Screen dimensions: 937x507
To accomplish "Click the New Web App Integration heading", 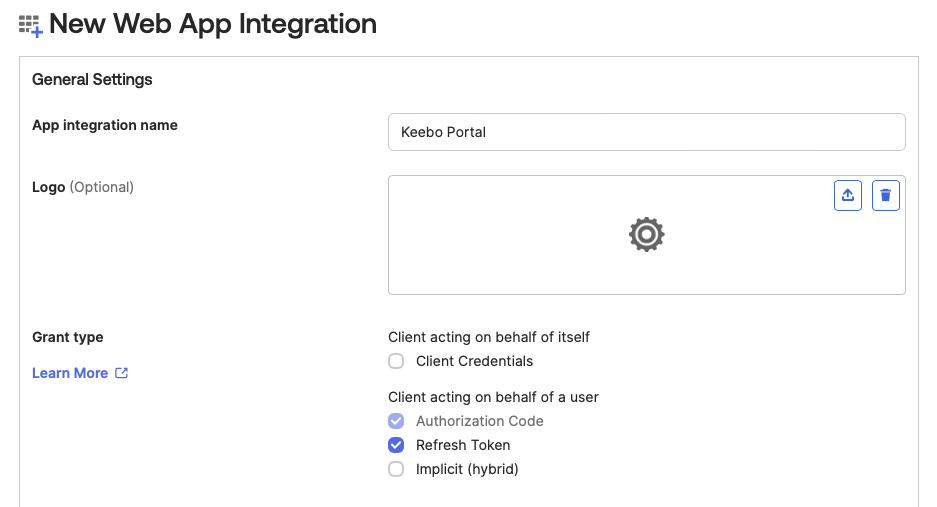I will coord(213,24).
